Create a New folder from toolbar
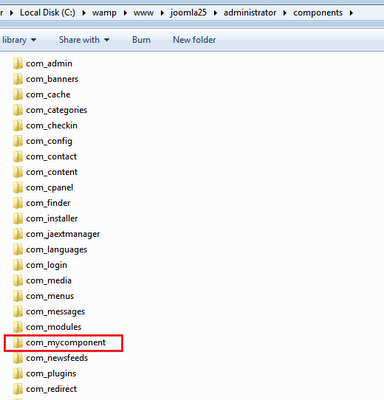Image resolution: width=384 pixels, height=400 pixels. pos(194,40)
